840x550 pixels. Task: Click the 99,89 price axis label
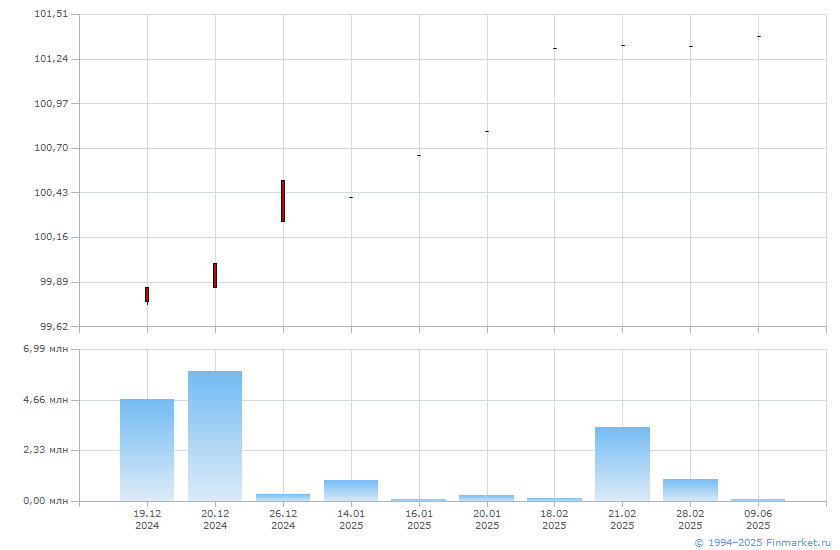[x=54, y=282]
